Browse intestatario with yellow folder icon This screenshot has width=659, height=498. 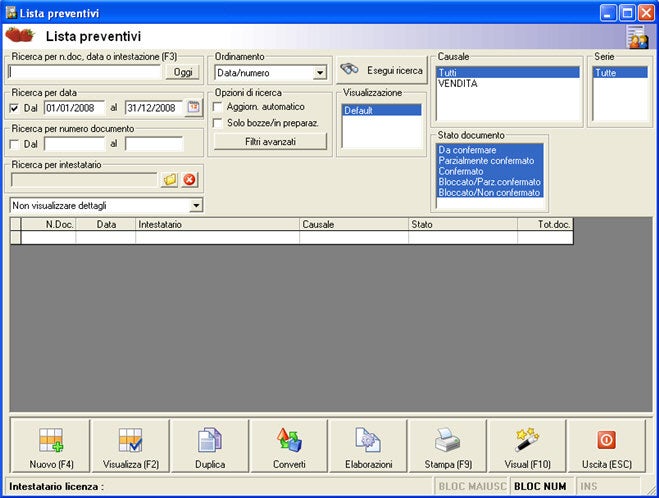pos(170,180)
